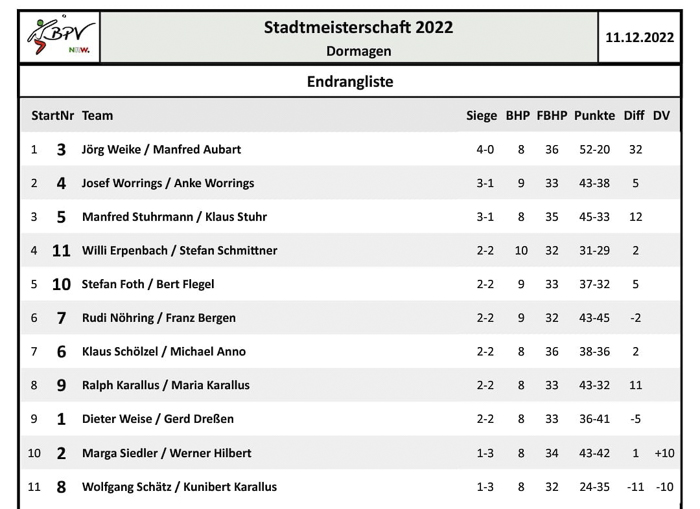Select the StartNr column header
Screen dimensions: 700x509
[53, 116]
